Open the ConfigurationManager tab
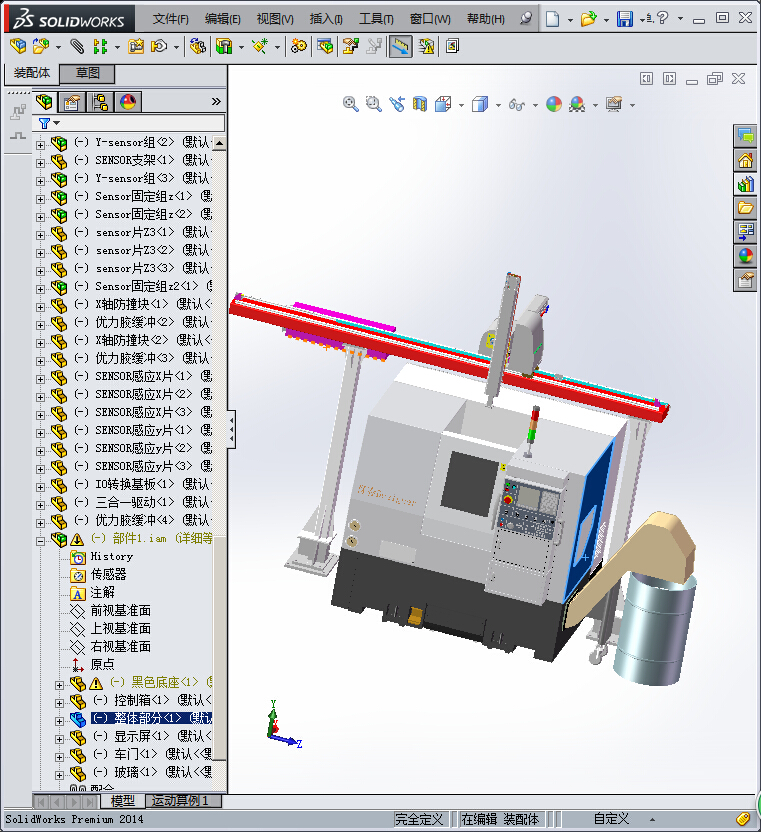The height and width of the screenshot is (832, 761). (100, 101)
